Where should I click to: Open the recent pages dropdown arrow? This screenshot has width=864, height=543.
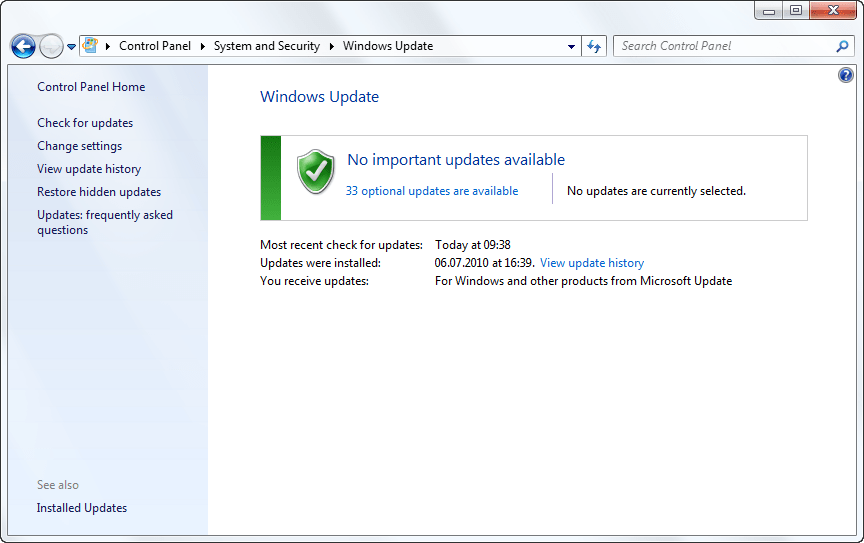71,47
